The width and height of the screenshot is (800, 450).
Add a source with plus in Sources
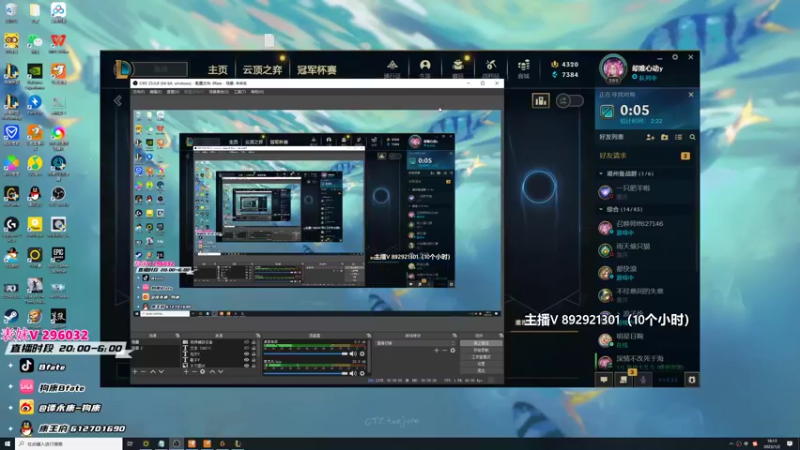pos(186,371)
